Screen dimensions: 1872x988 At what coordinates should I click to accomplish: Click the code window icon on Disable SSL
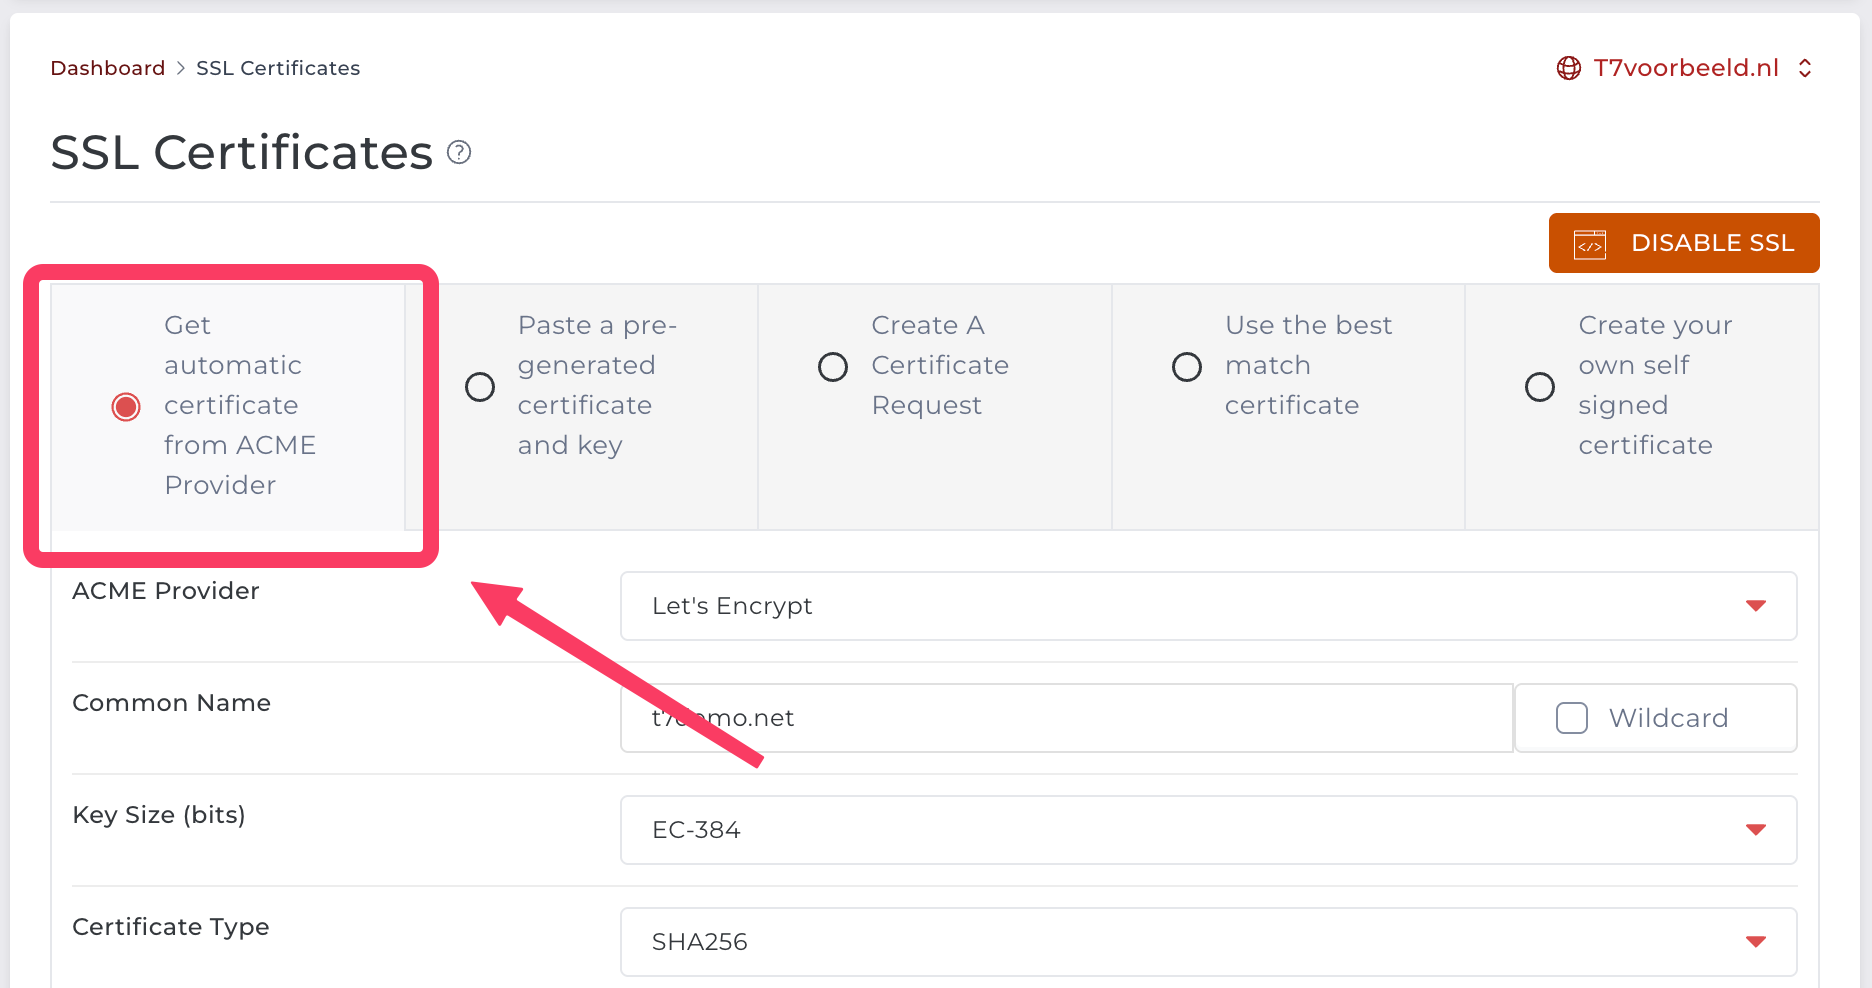(1590, 243)
